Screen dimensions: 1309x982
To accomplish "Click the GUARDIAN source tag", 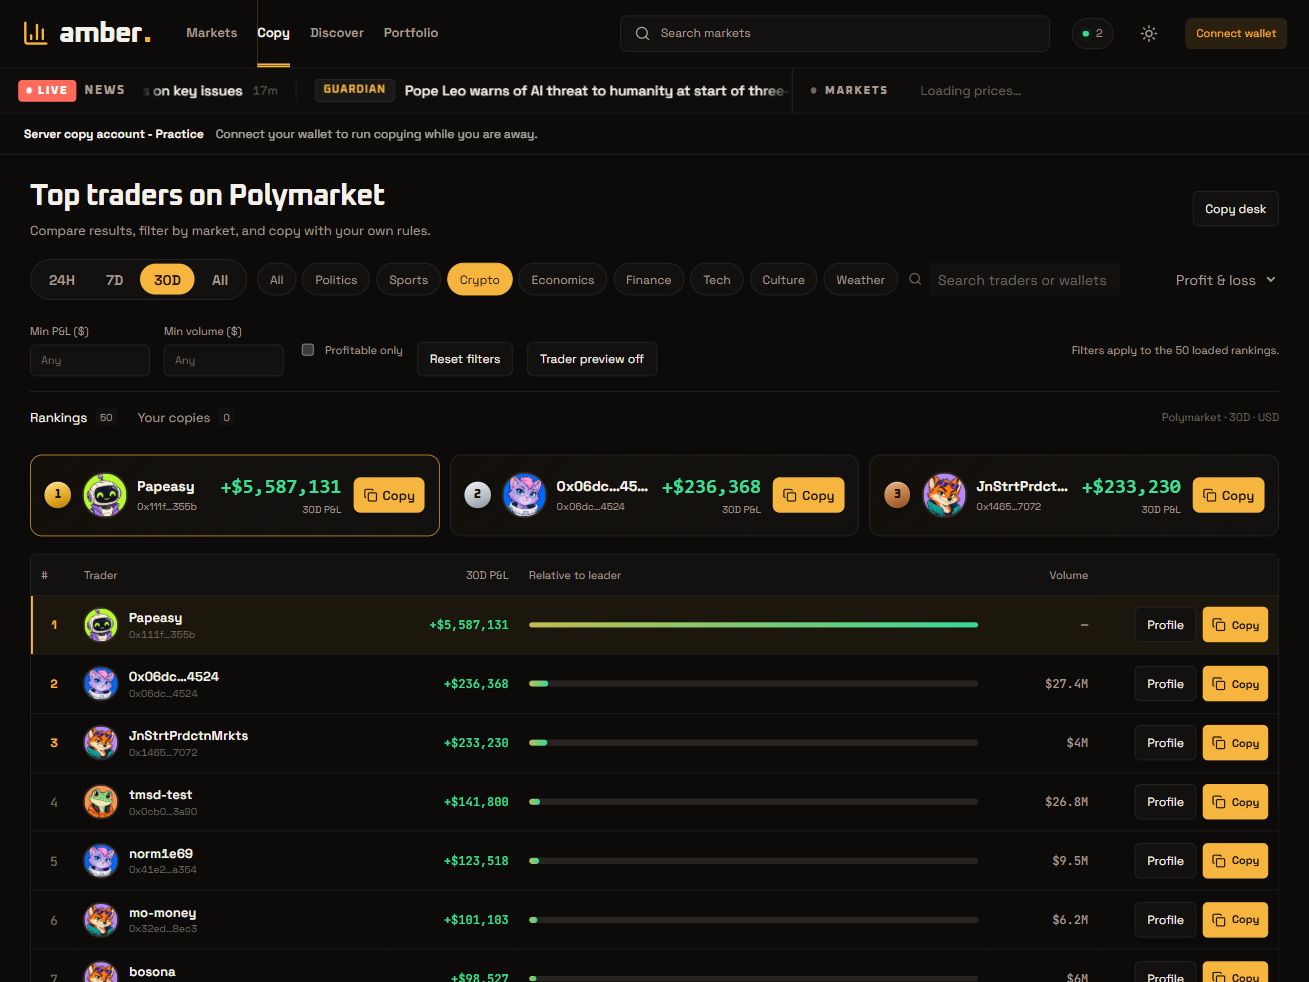I will pos(354,89).
